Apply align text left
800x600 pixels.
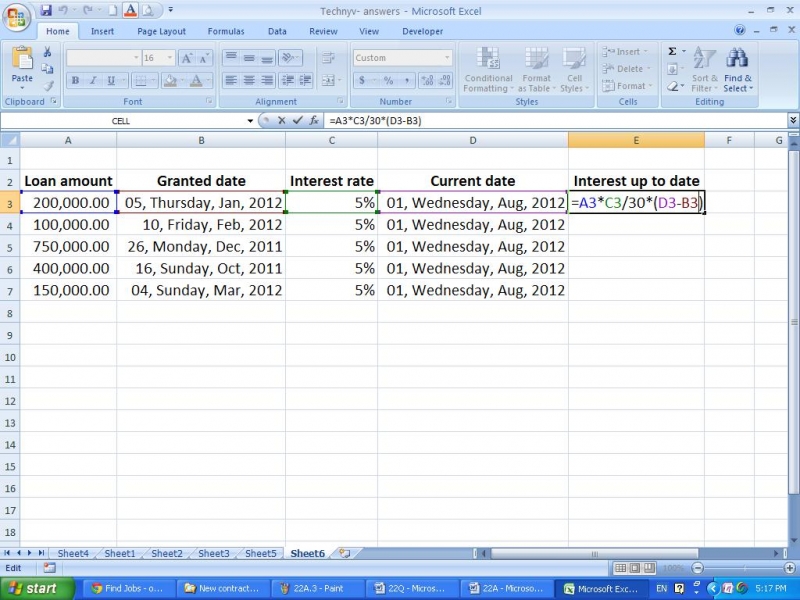[231, 80]
